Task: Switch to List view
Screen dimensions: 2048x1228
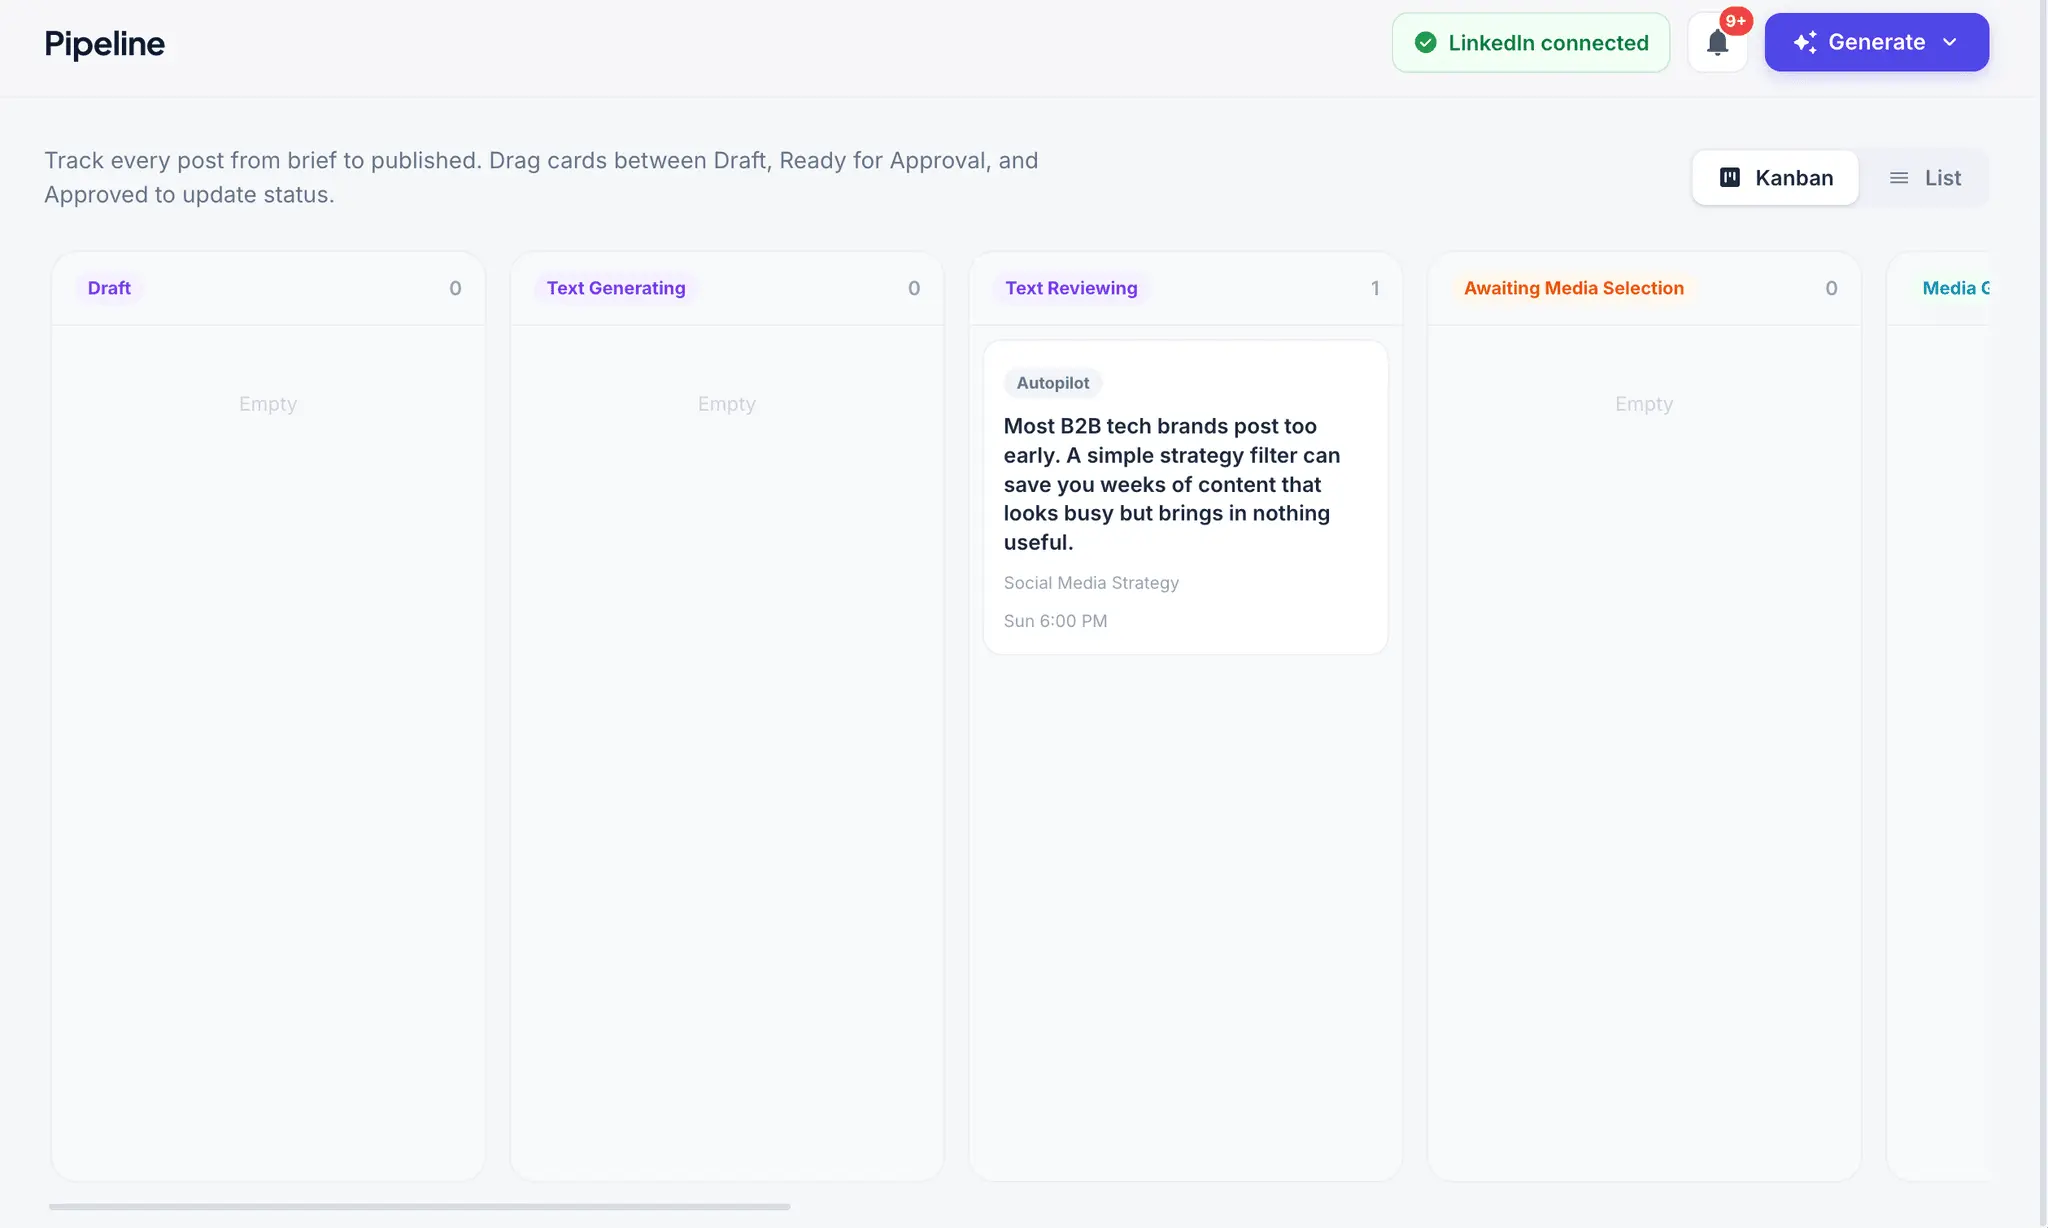Action: [x=1924, y=178]
